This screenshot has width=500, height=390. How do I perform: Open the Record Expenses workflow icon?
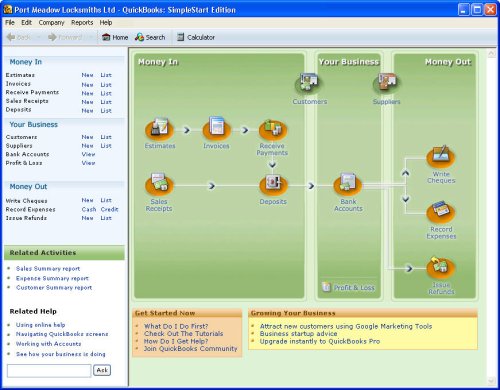point(441,212)
